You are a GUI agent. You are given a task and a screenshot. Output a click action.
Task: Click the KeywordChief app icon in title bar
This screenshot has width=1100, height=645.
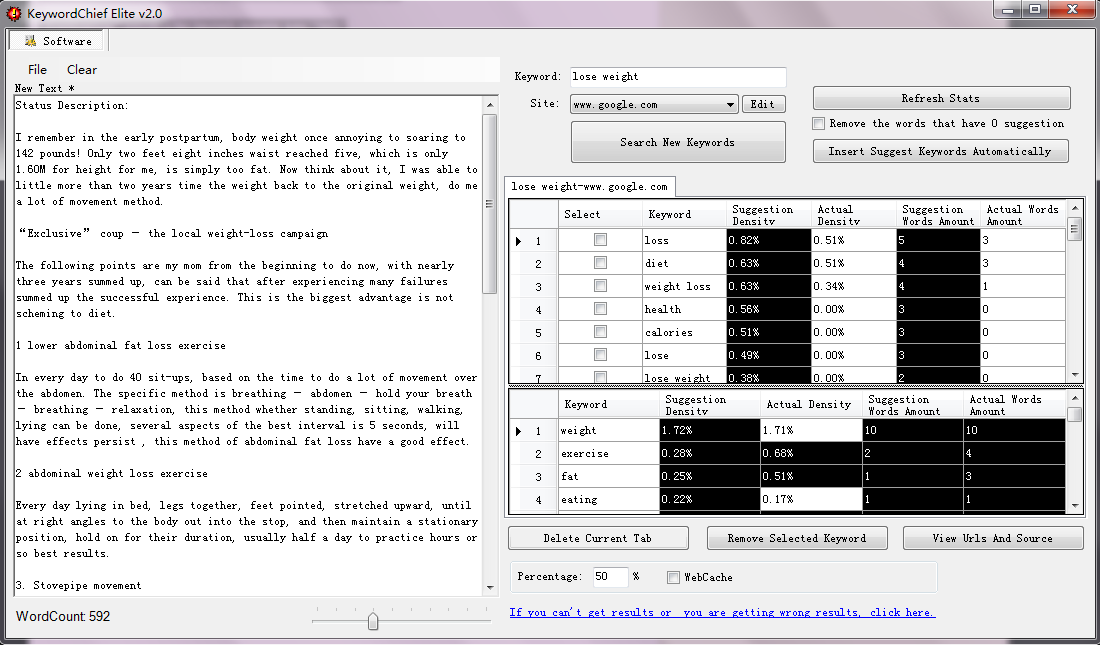[14, 13]
